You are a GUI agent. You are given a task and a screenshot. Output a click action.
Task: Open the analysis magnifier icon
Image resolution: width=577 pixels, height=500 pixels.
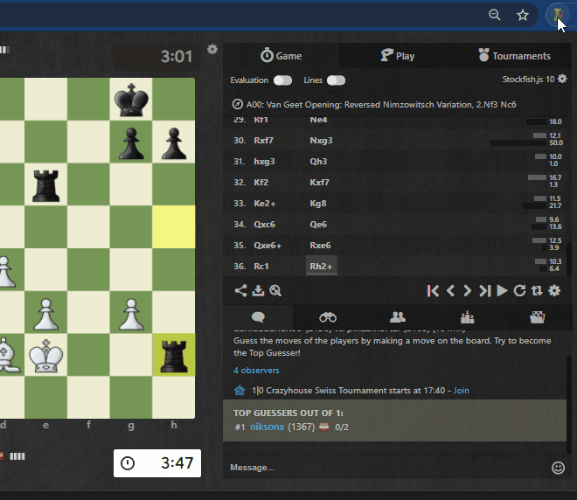tap(275, 291)
